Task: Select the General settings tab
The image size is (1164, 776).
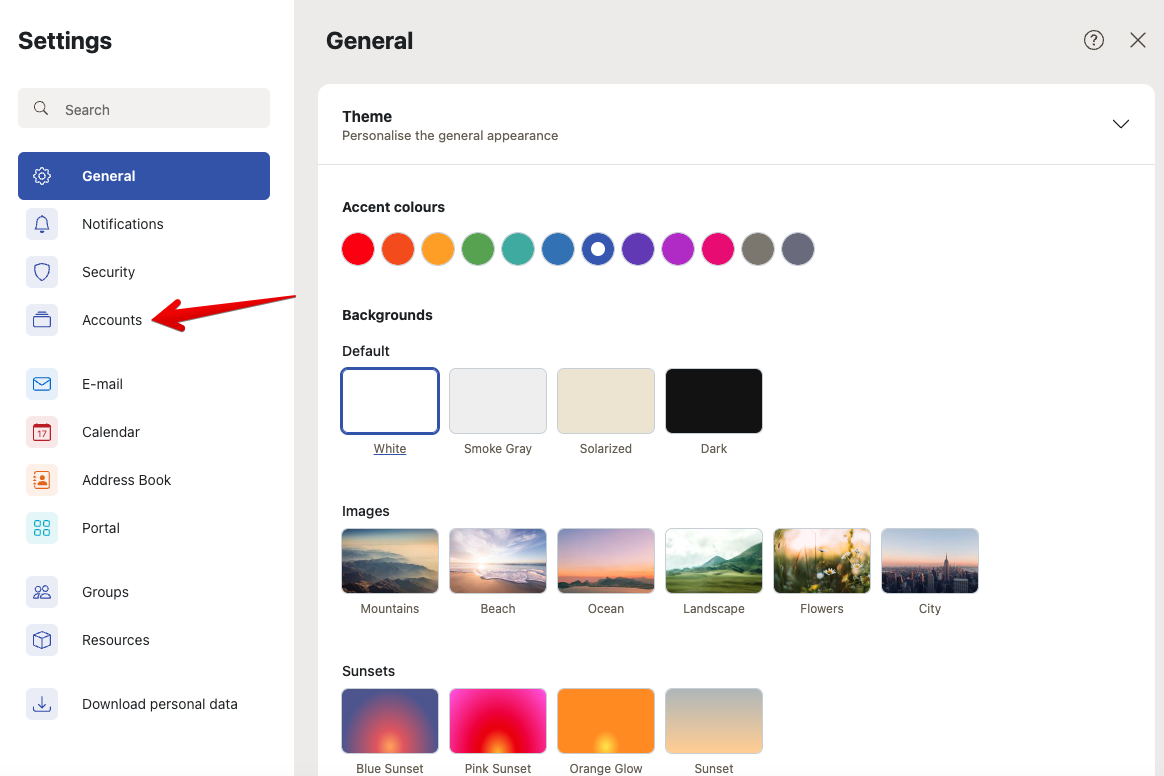Action: [x=144, y=176]
